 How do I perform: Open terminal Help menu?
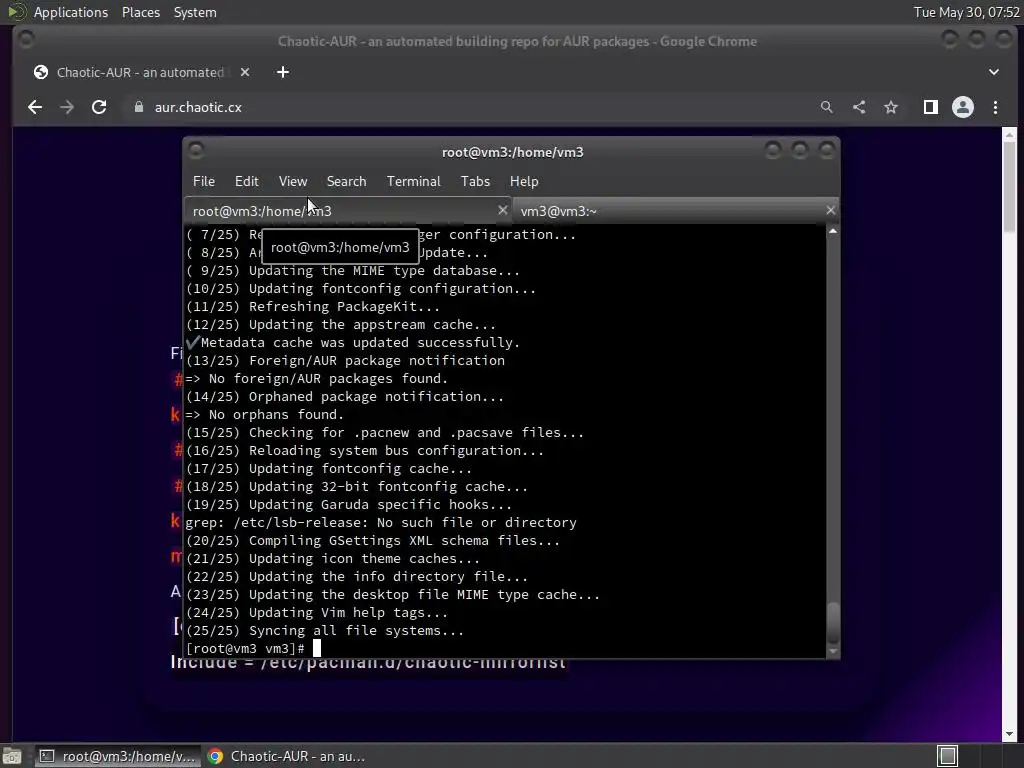click(524, 181)
